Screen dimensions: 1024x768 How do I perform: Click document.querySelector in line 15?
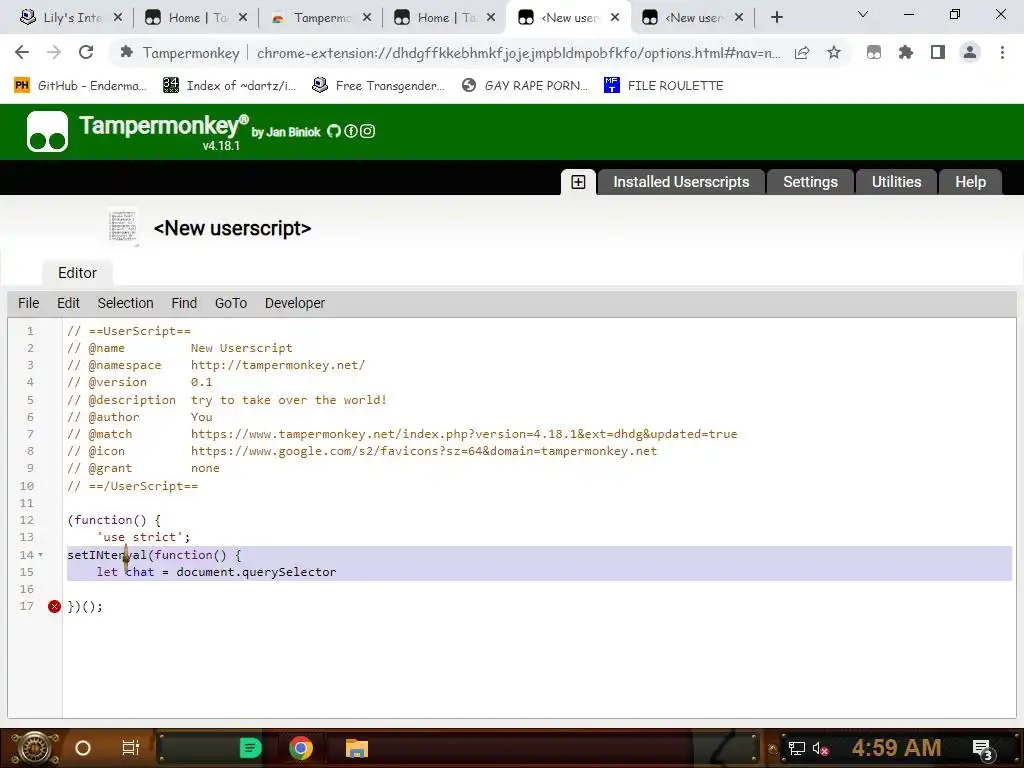[x=256, y=572]
